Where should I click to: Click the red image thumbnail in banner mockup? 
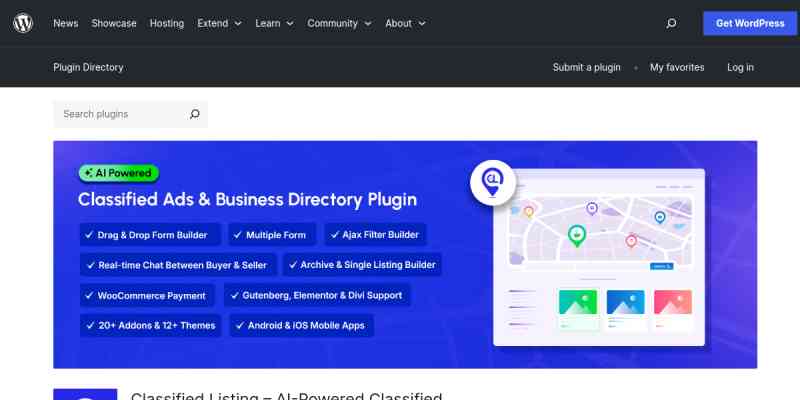pos(673,302)
